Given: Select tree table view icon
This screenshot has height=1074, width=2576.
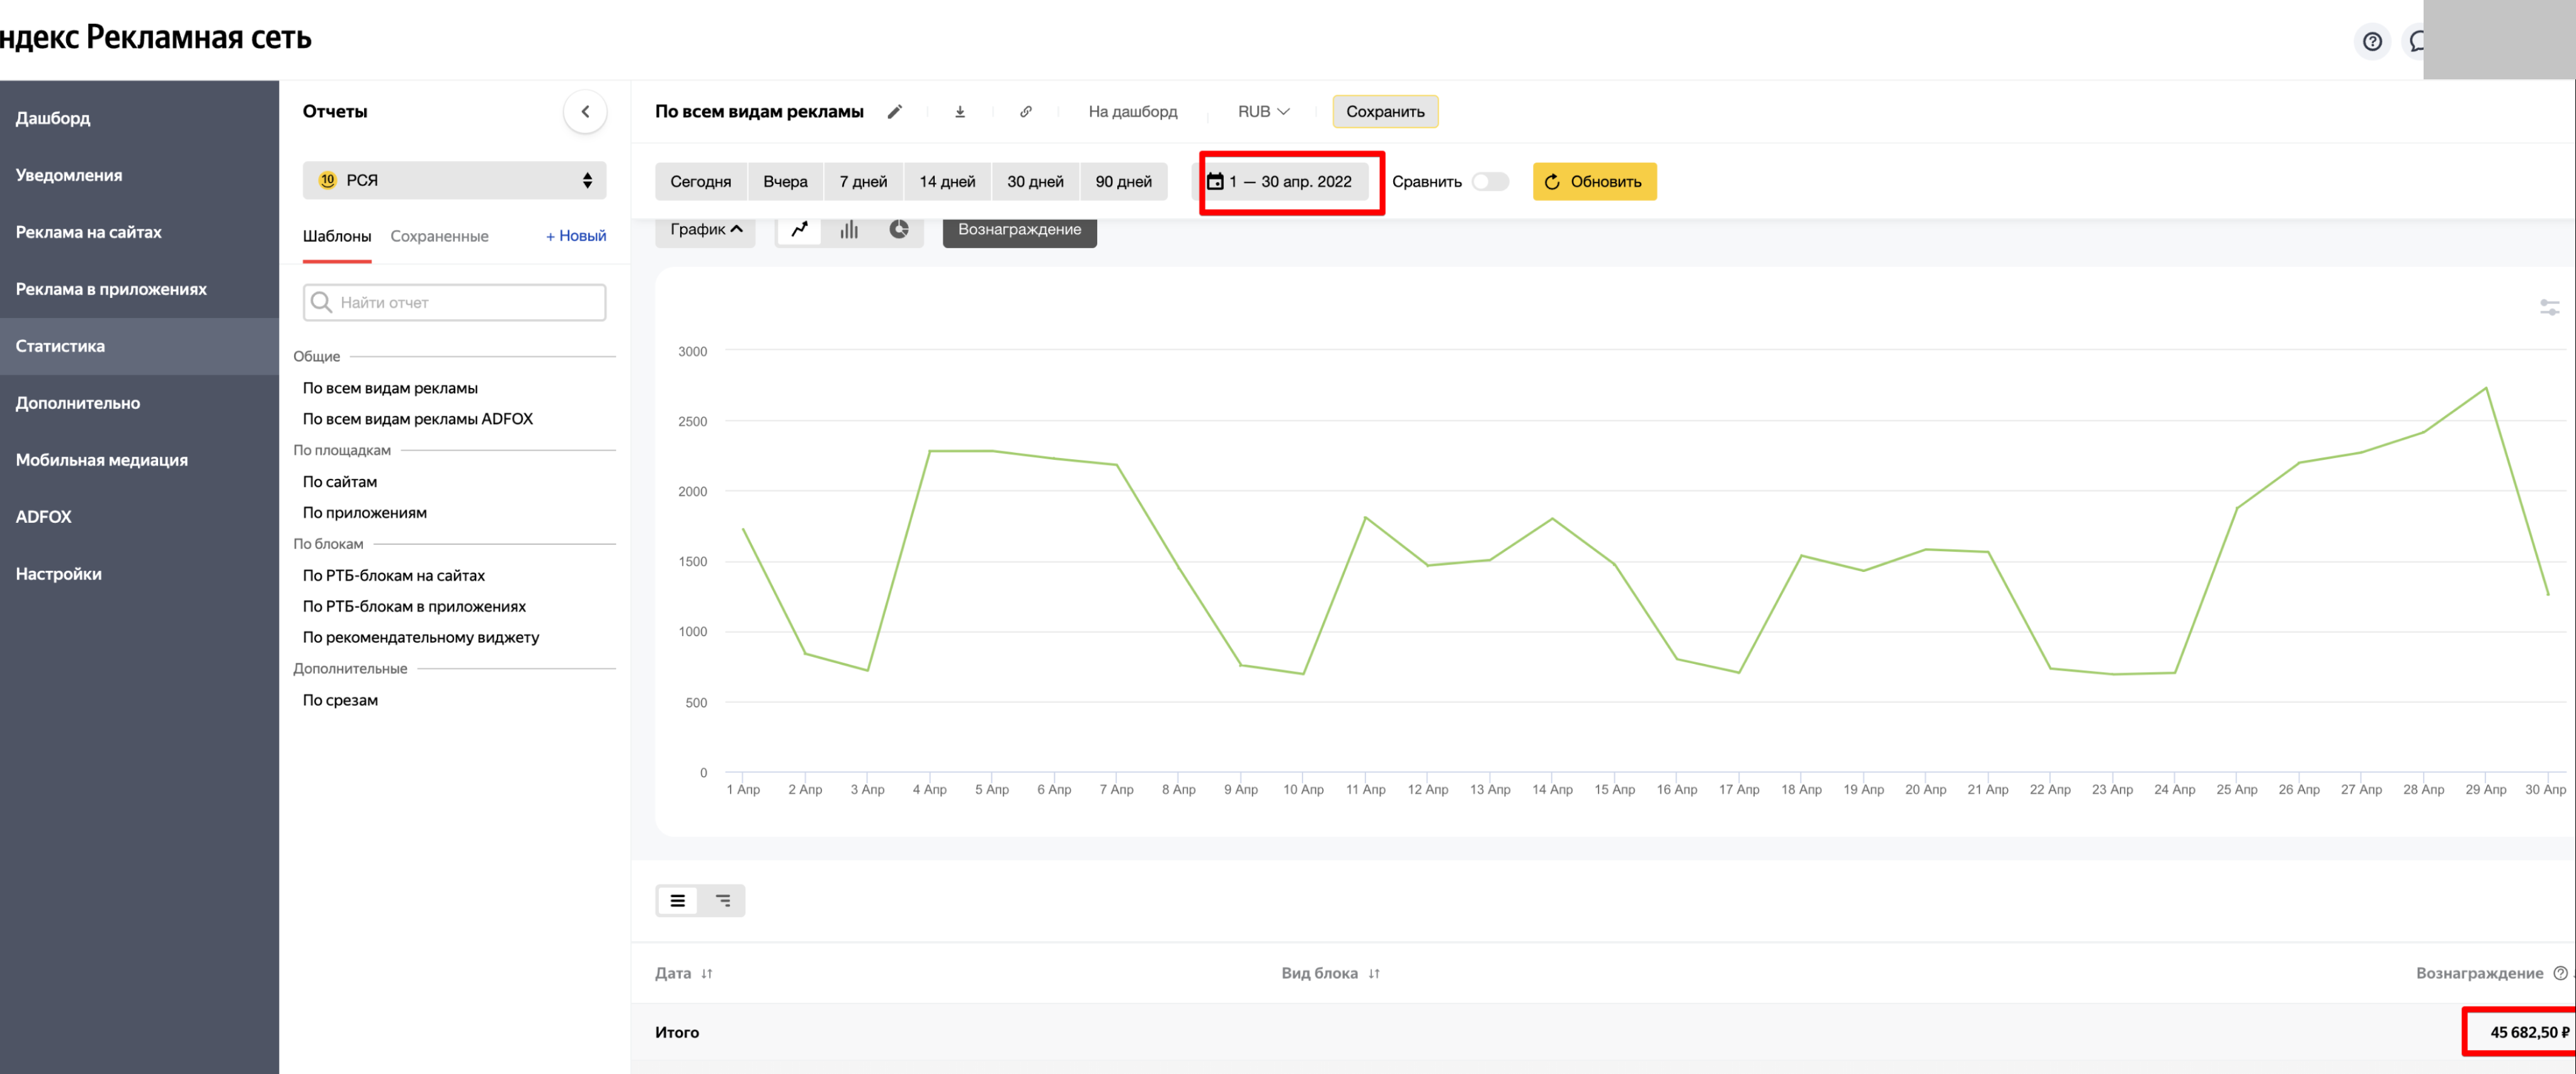Looking at the screenshot, I should pyautogui.click(x=723, y=901).
